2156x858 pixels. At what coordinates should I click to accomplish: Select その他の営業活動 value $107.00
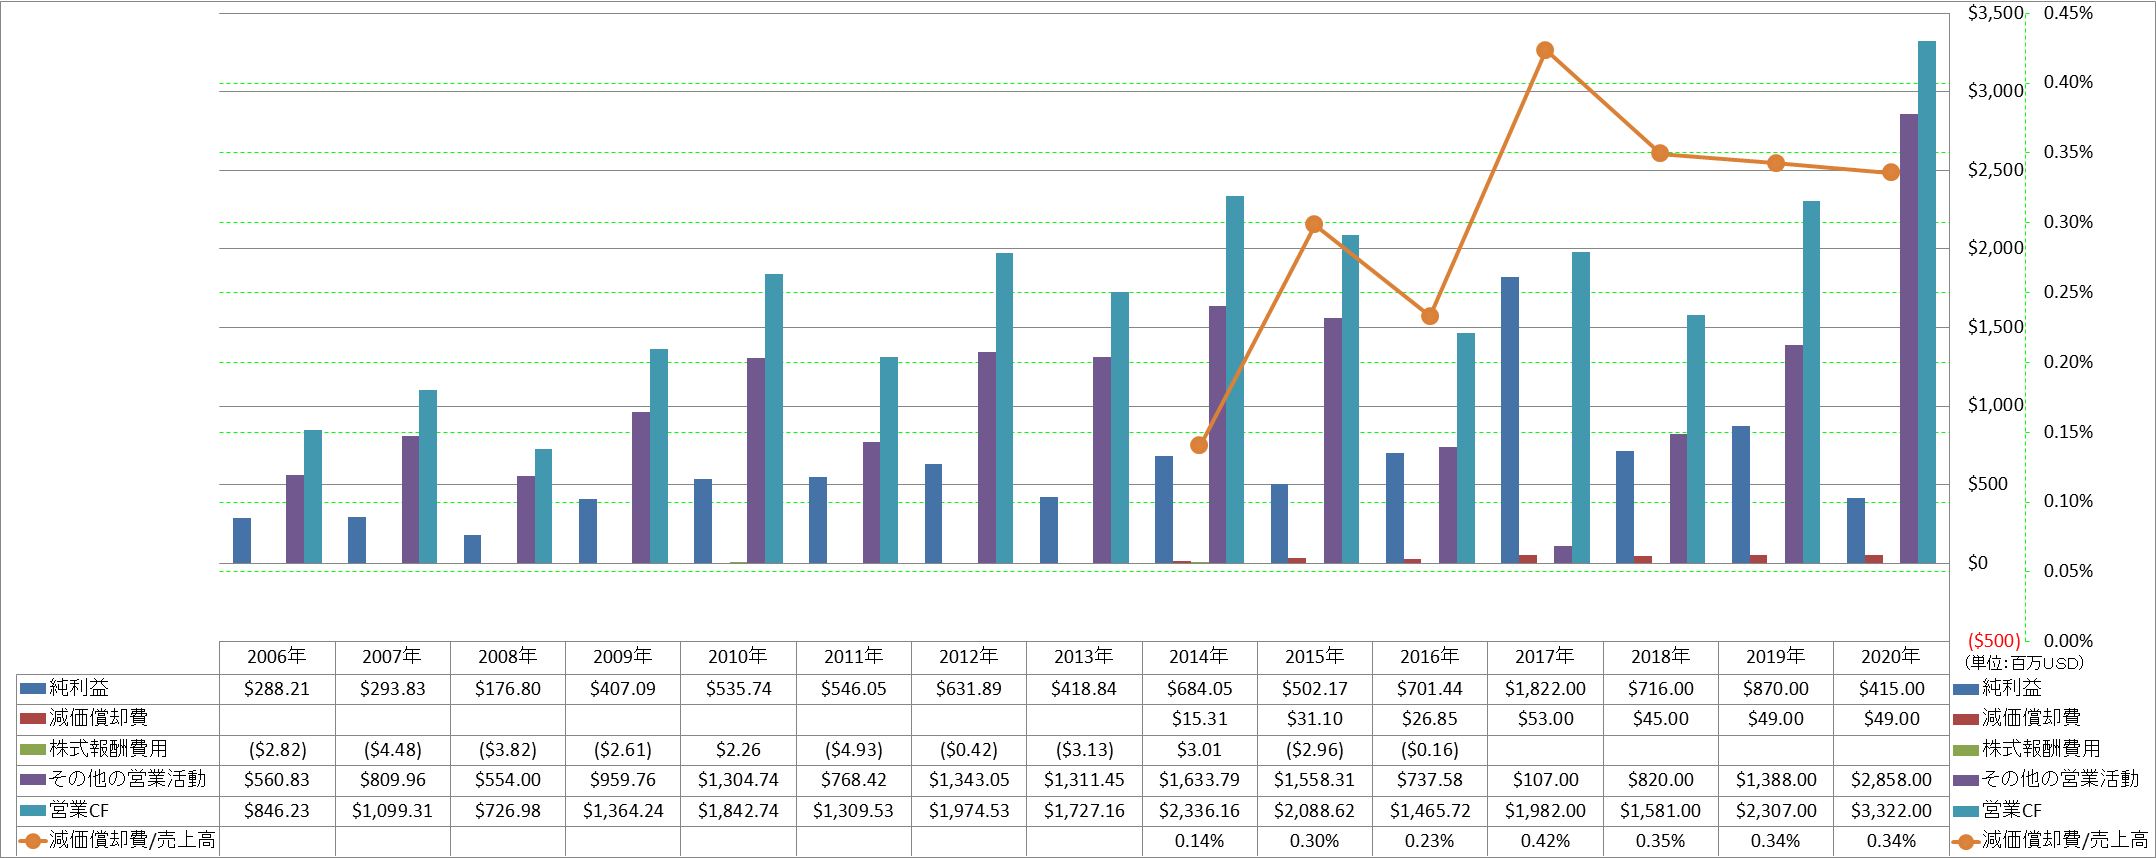click(1545, 780)
